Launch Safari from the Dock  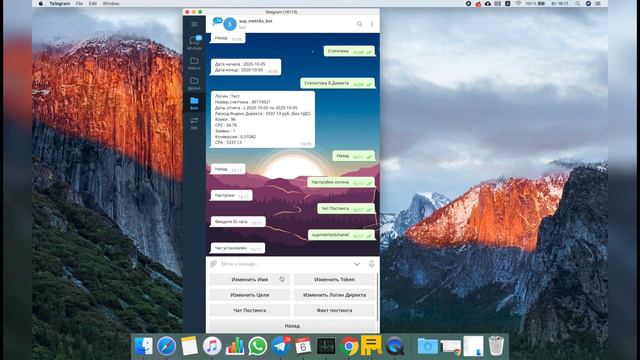pos(166,346)
